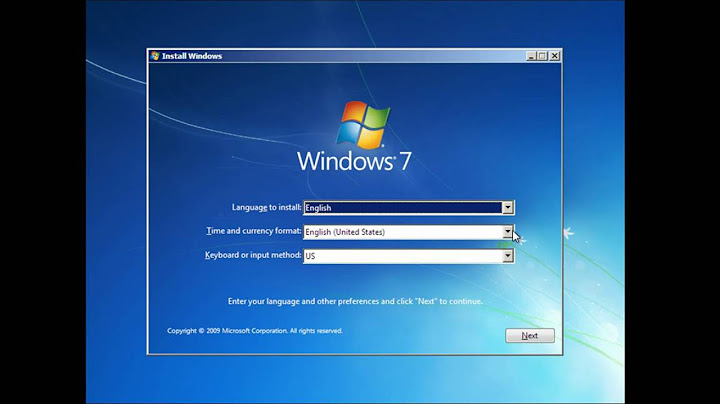
Task: Click the Next button
Action: coord(529,336)
